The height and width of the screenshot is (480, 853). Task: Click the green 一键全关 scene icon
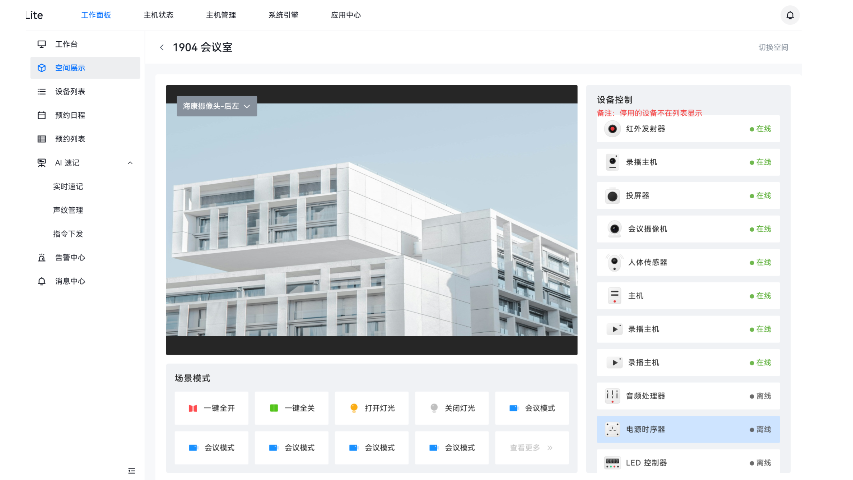point(274,408)
